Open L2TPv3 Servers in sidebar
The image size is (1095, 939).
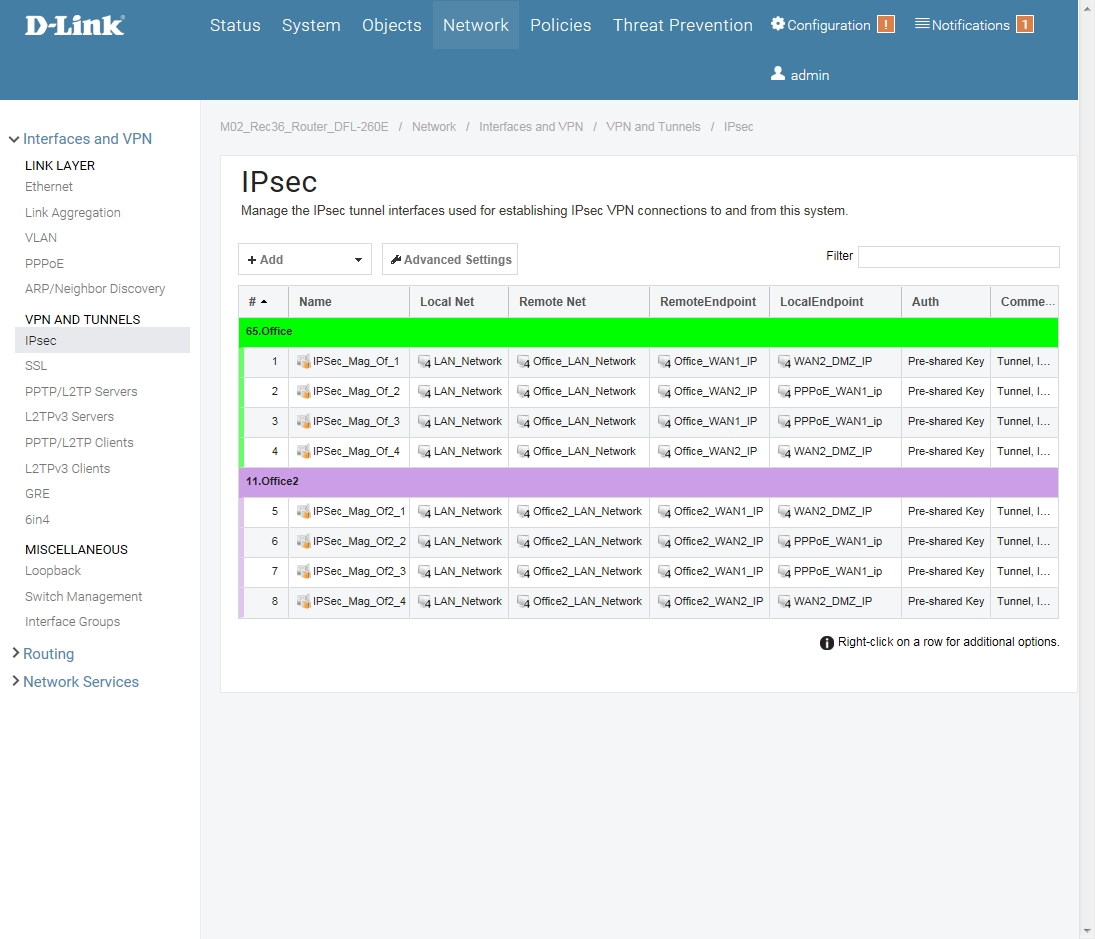[x=69, y=417]
